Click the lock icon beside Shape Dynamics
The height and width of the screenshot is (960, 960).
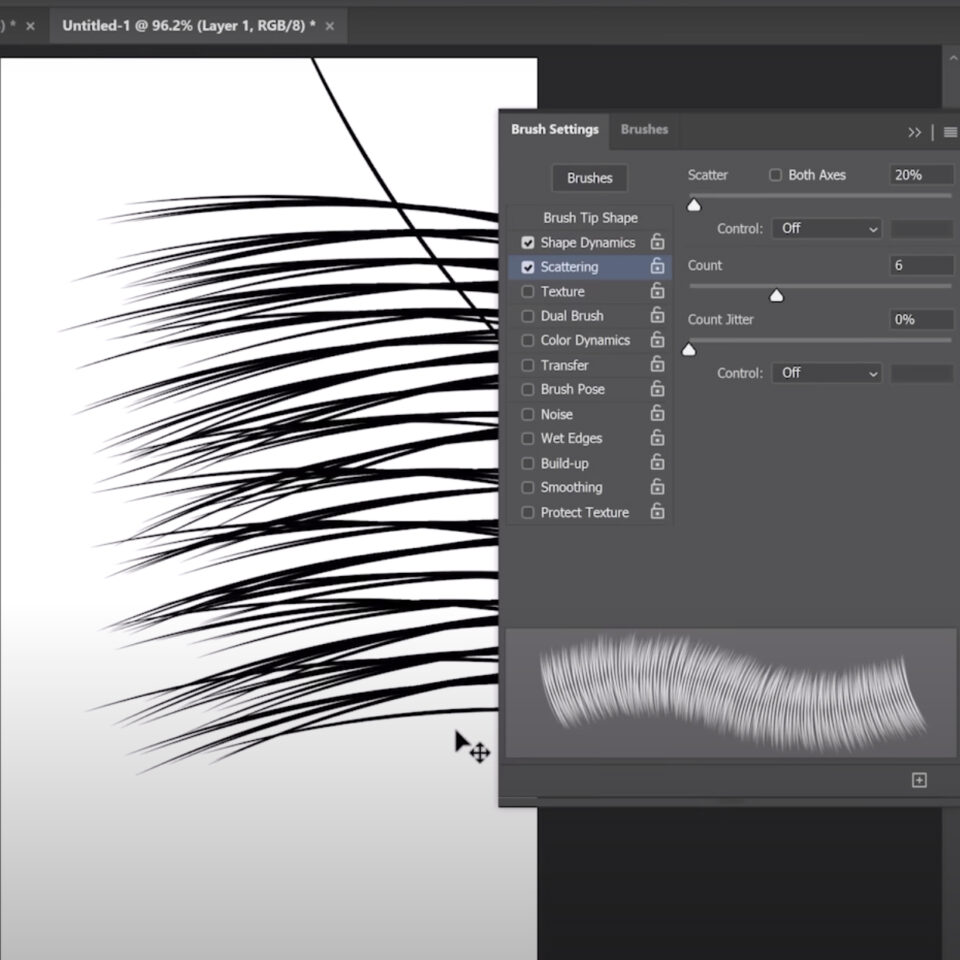(657, 242)
